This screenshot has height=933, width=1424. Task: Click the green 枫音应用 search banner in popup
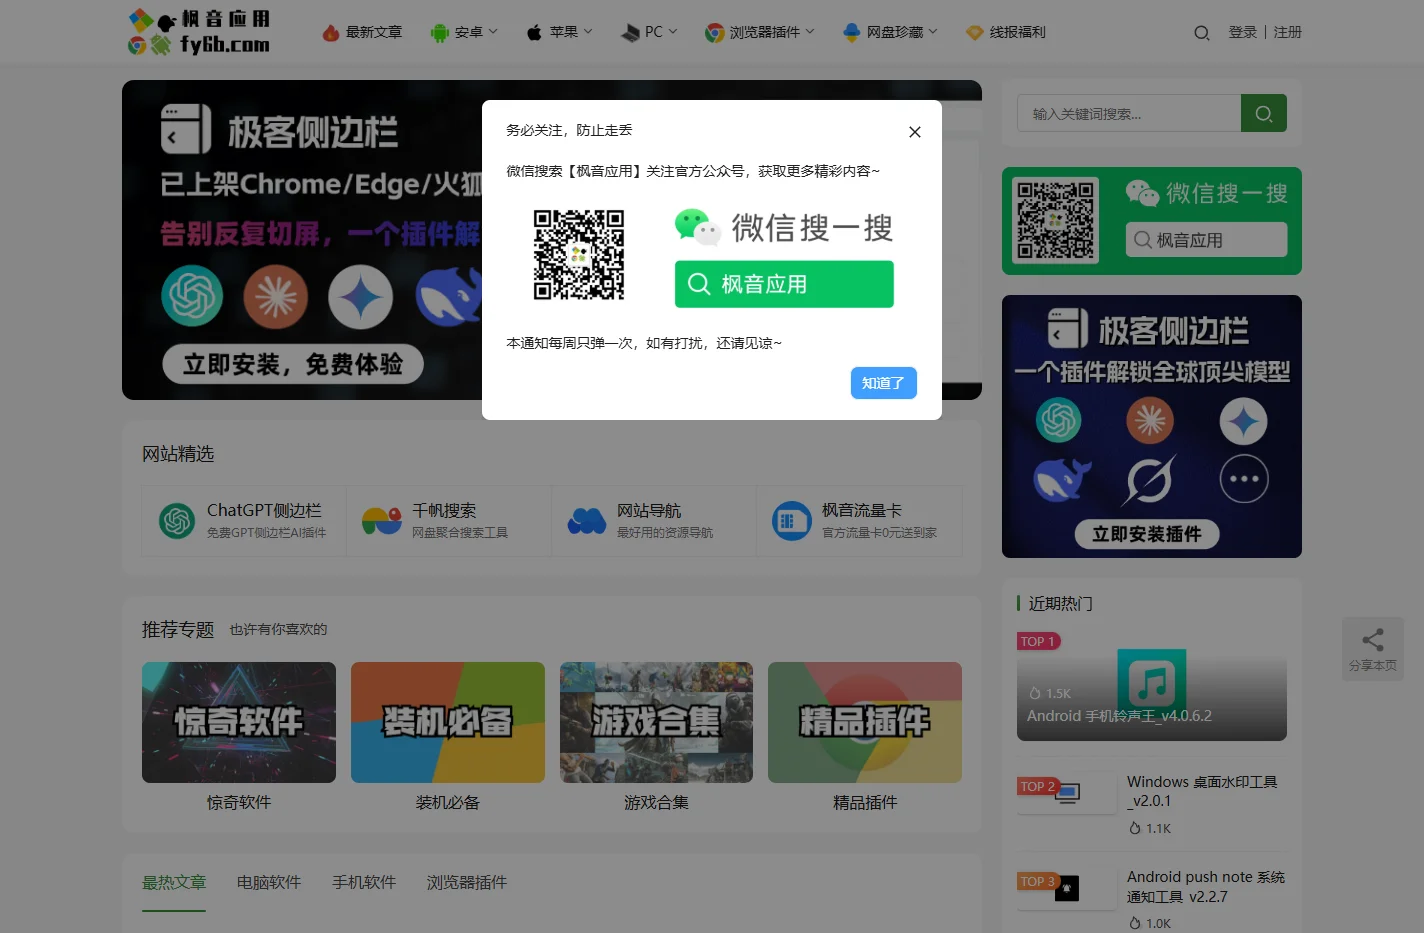784,284
